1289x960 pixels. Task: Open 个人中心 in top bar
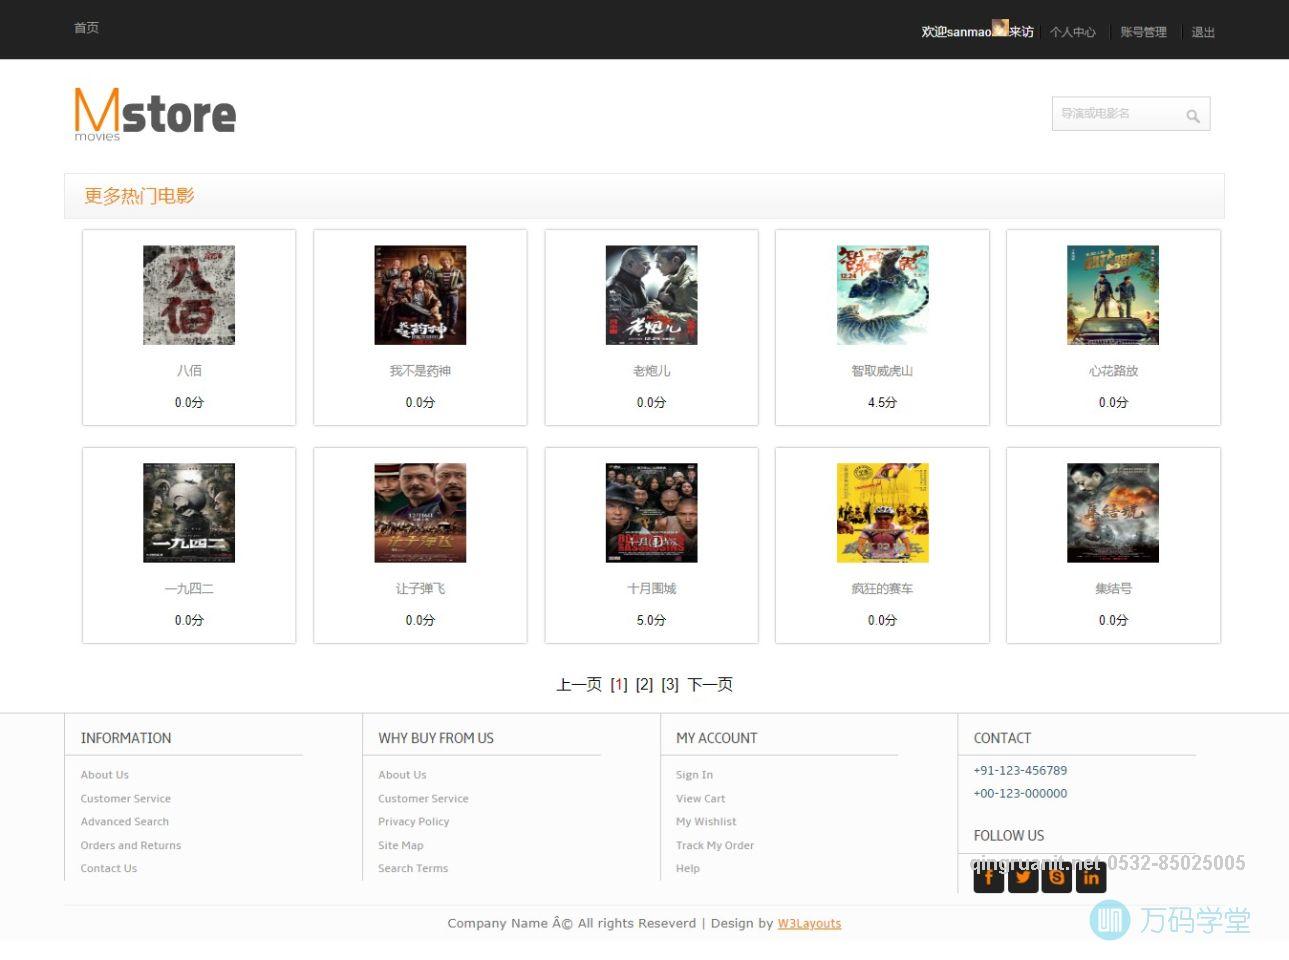pos(1073,32)
